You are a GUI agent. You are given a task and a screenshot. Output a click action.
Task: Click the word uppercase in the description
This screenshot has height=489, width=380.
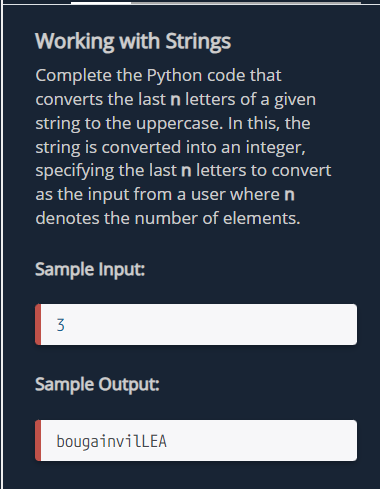click(179, 124)
